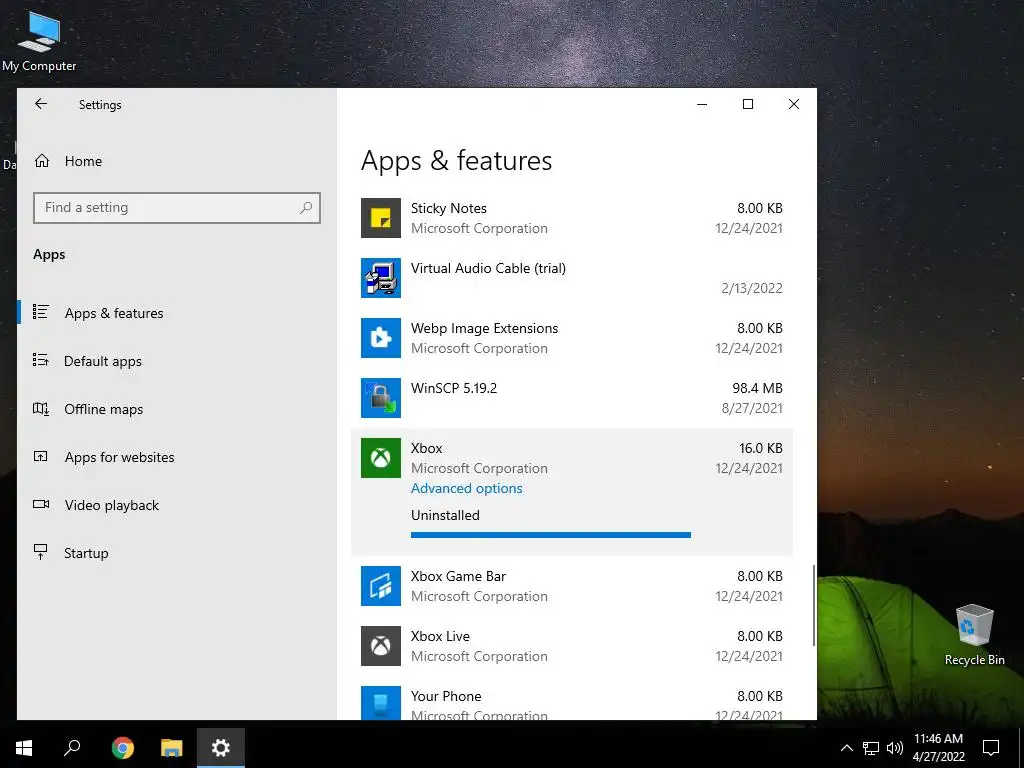Open the notification center icon
Screen dimensions: 1024x768
click(991, 748)
